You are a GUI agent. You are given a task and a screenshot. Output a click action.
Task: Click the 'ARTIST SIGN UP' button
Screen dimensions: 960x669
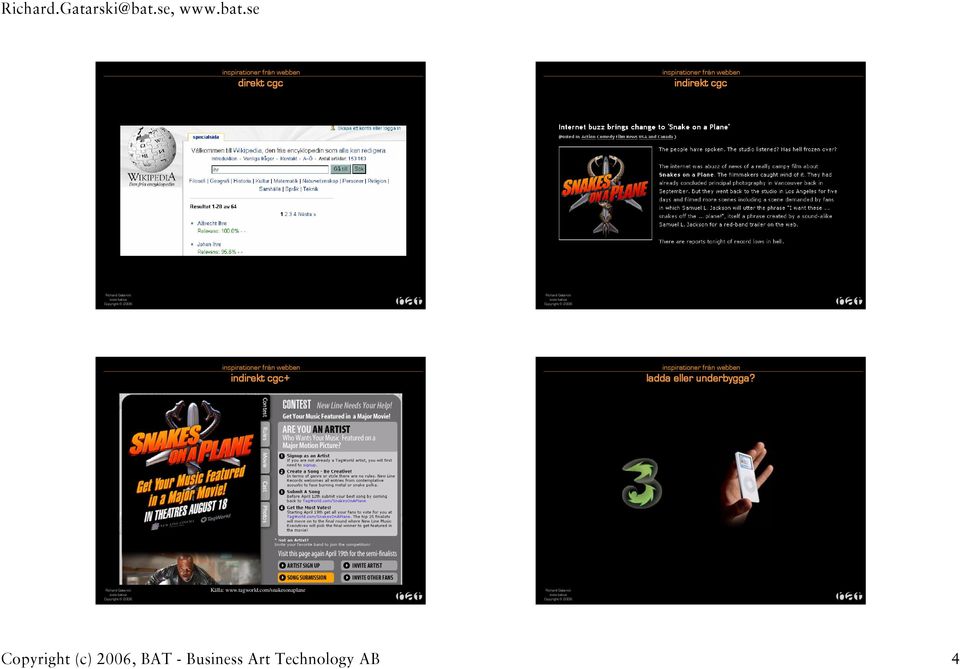tap(306, 566)
